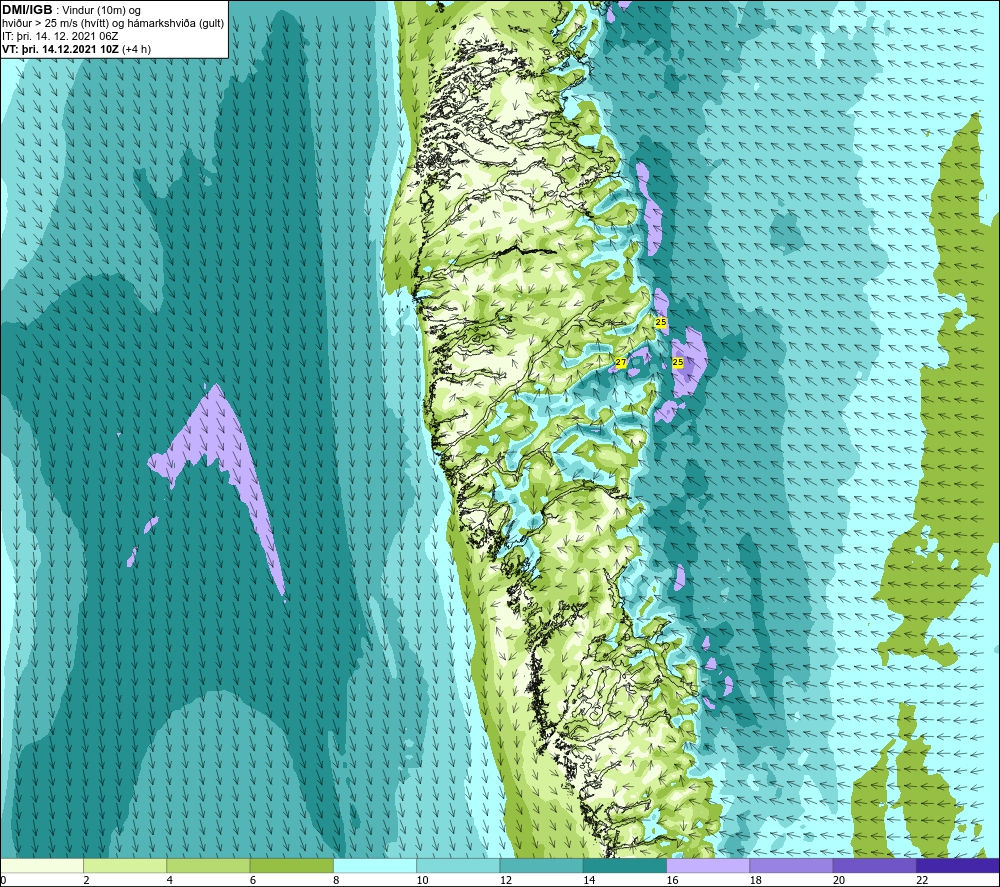Click the 'IT: þri. 14. 12. 2021 06Z' line
The height and width of the screenshot is (887, 1000).
[x=60, y=36]
